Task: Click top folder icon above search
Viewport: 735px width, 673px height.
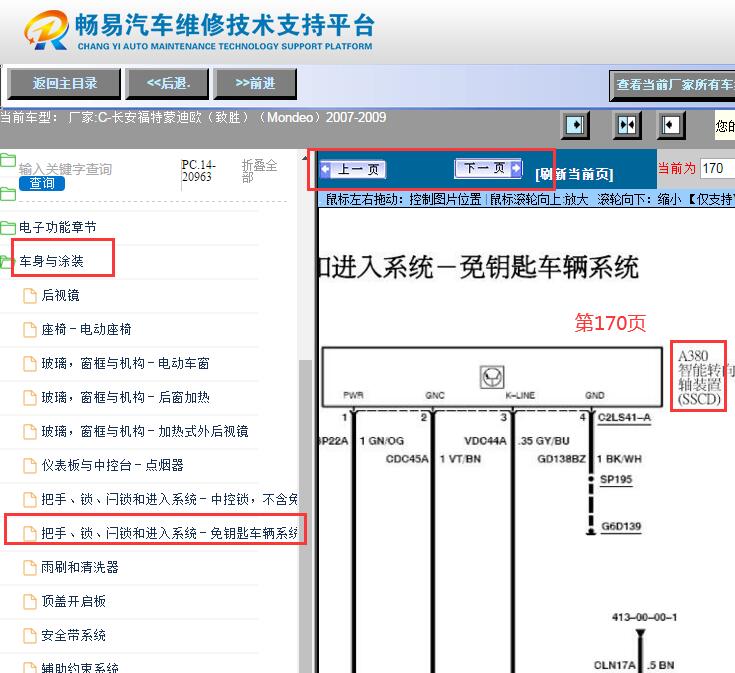Action: click(8, 160)
